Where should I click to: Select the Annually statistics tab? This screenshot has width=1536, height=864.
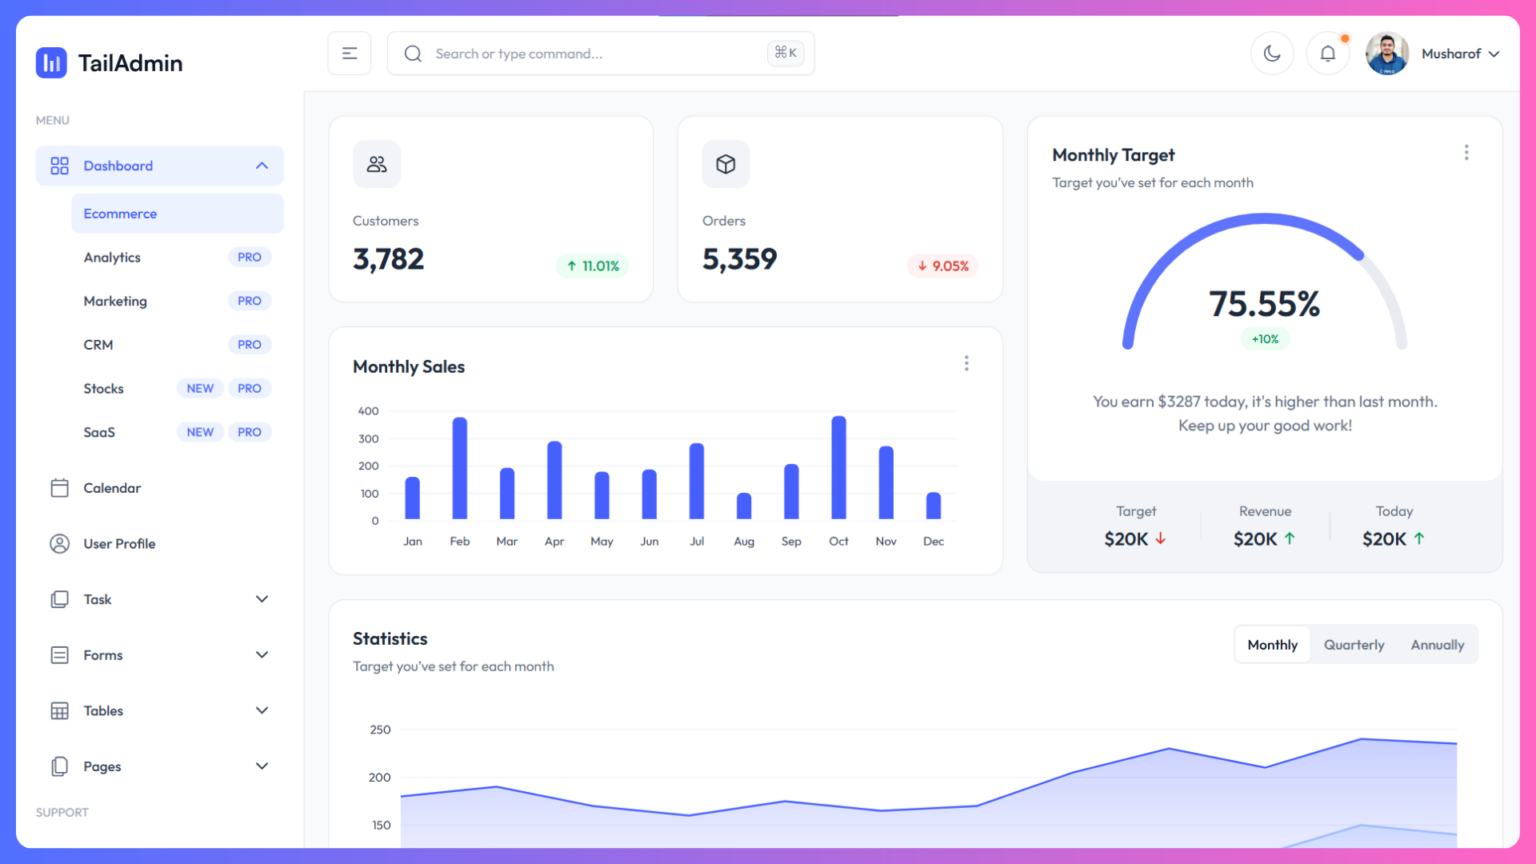pos(1437,644)
